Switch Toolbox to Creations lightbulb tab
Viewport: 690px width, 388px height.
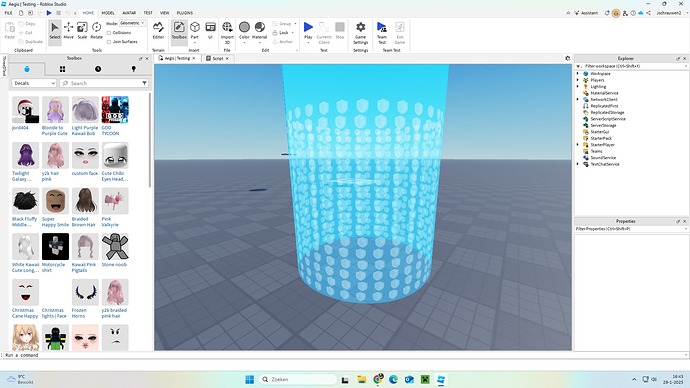point(133,69)
